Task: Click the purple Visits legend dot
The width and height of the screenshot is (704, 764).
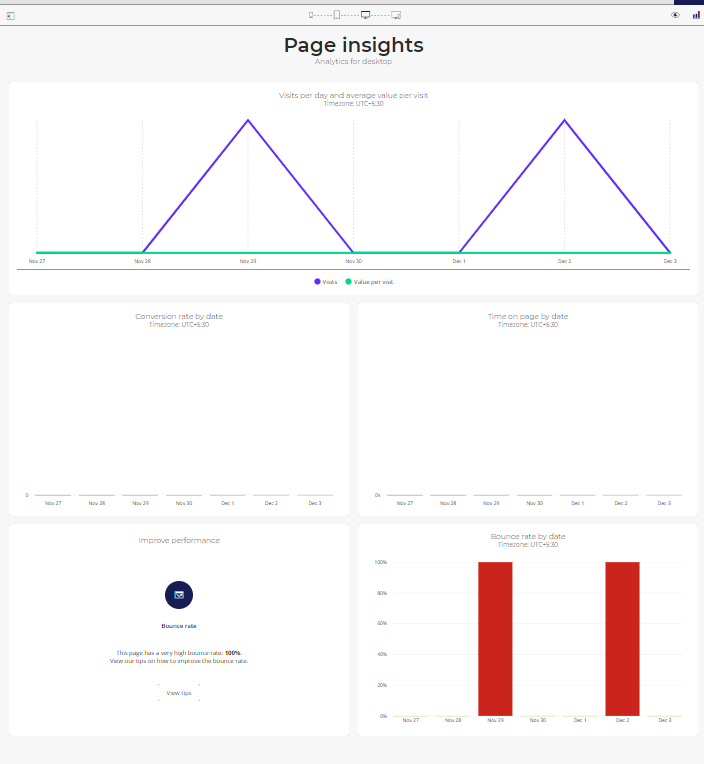Action: tap(317, 282)
